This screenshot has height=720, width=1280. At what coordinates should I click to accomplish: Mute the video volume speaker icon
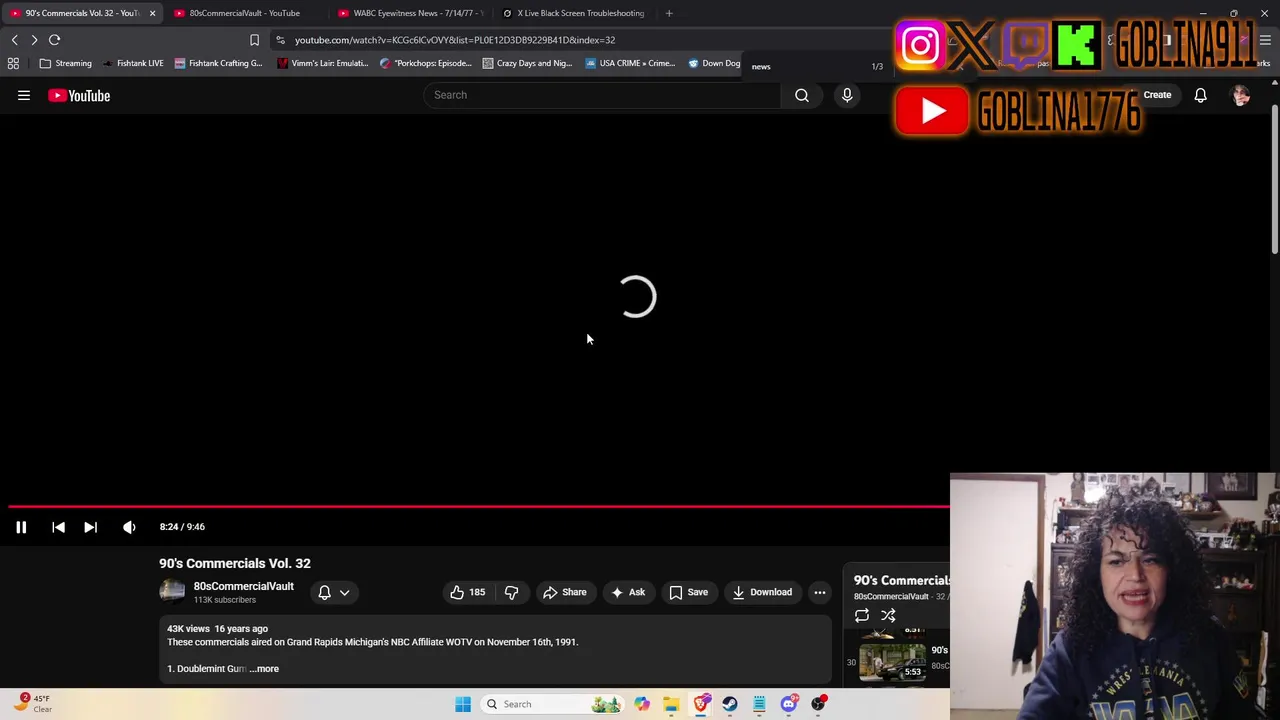[x=129, y=527]
